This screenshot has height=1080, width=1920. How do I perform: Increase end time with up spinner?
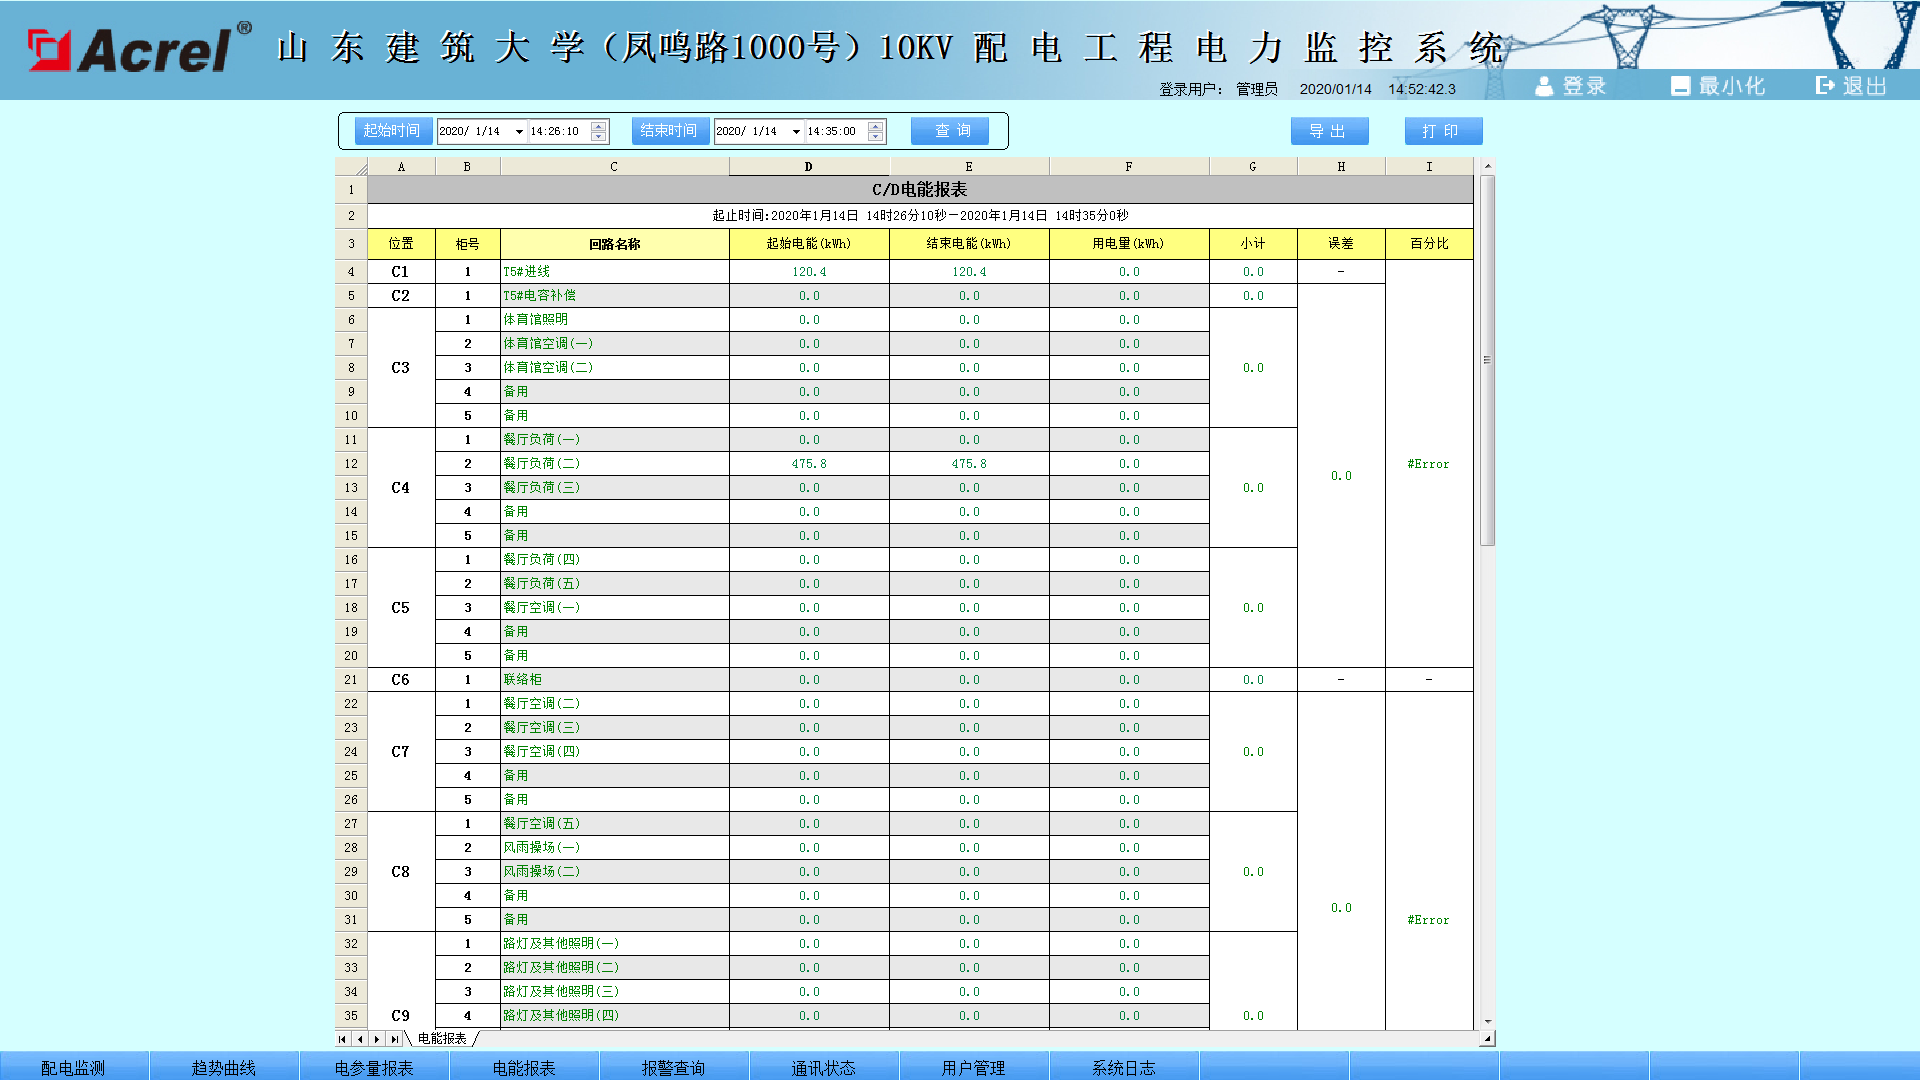[876, 126]
